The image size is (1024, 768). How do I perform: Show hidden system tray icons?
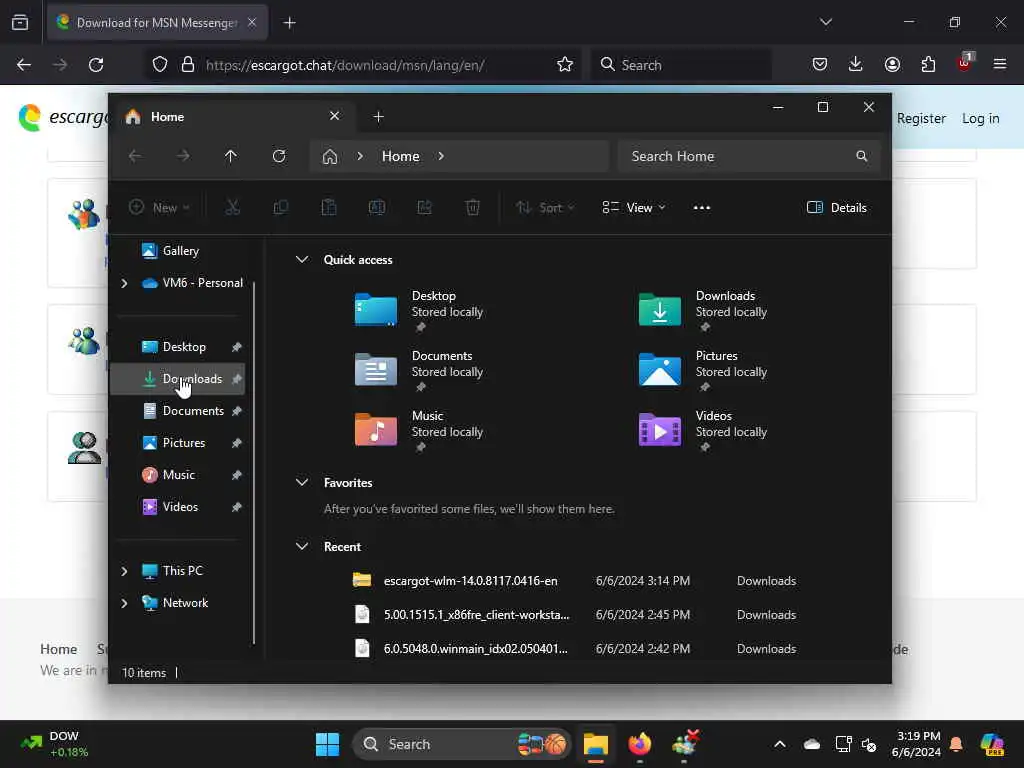click(780, 744)
